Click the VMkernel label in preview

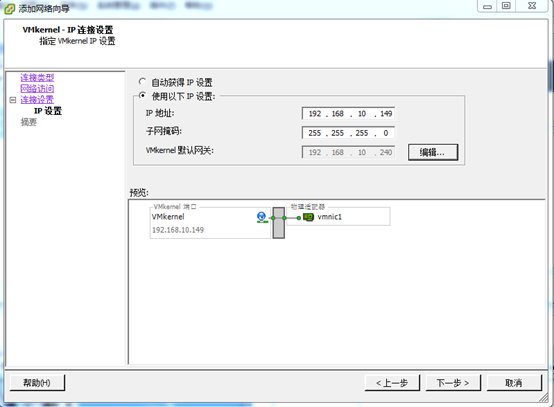click(x=168, y=217)
